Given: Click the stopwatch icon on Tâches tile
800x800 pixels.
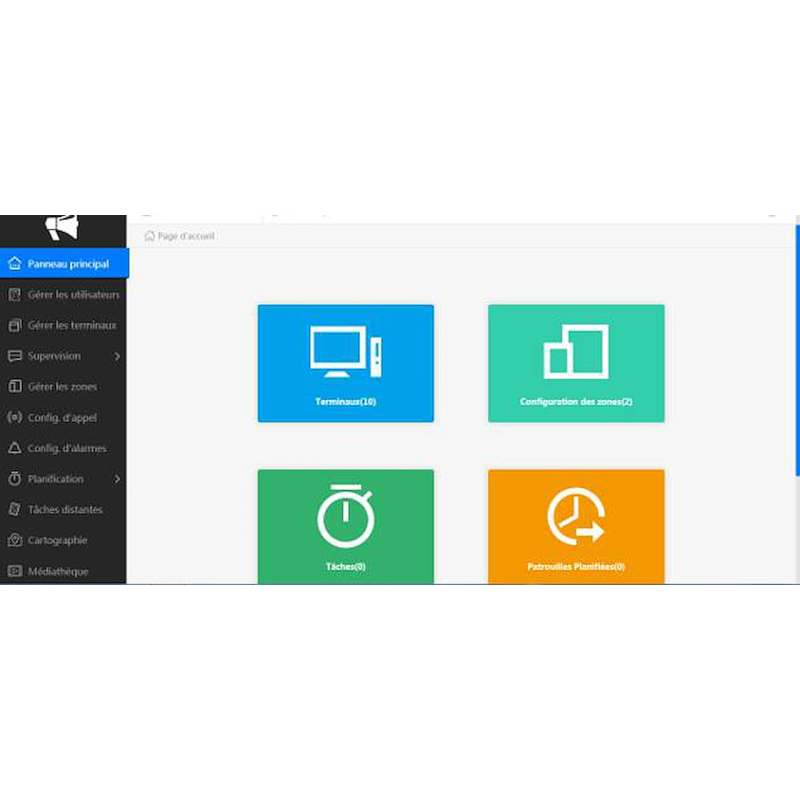Looking at the screenshot, I should tap(345, 516).
